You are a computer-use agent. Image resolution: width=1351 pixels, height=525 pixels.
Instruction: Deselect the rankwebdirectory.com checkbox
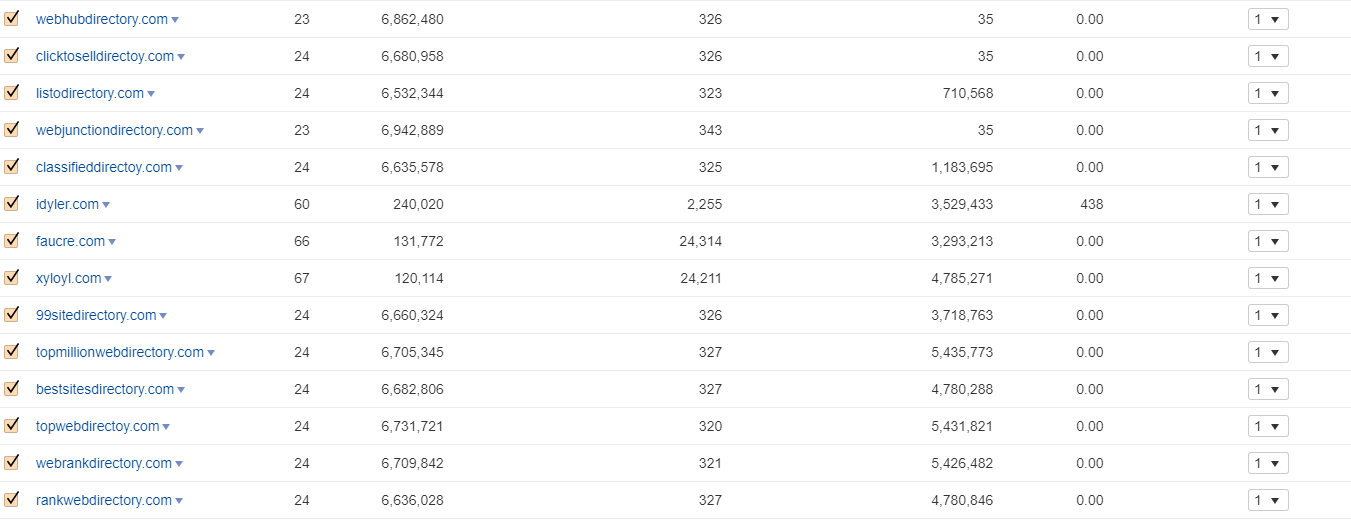(12, 499)
